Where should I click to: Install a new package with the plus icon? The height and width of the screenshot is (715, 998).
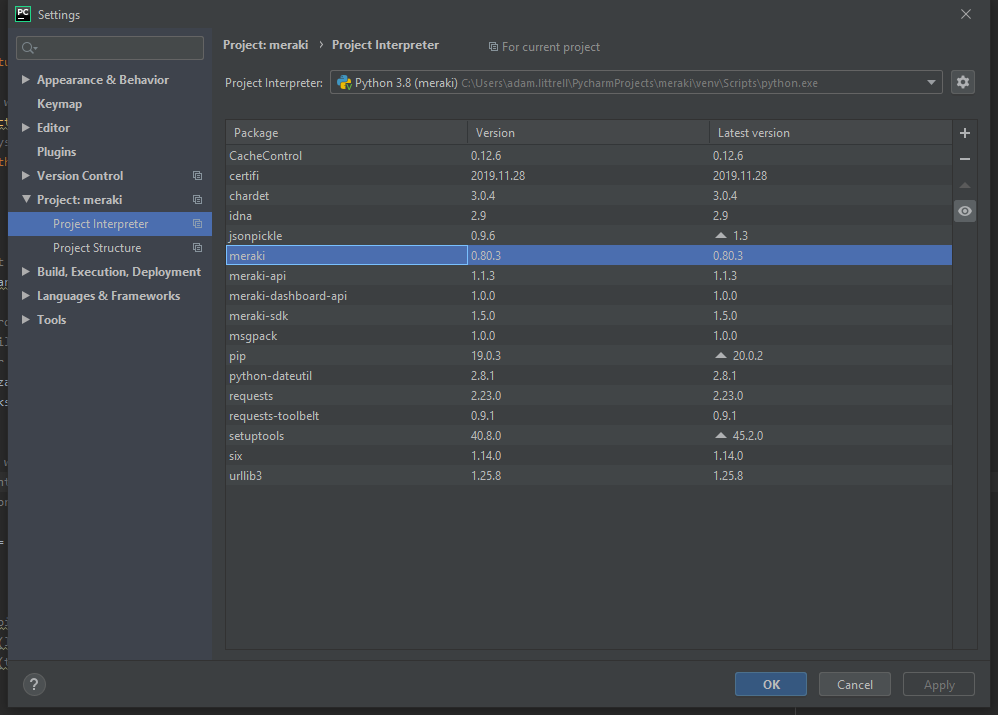[964, 132]
